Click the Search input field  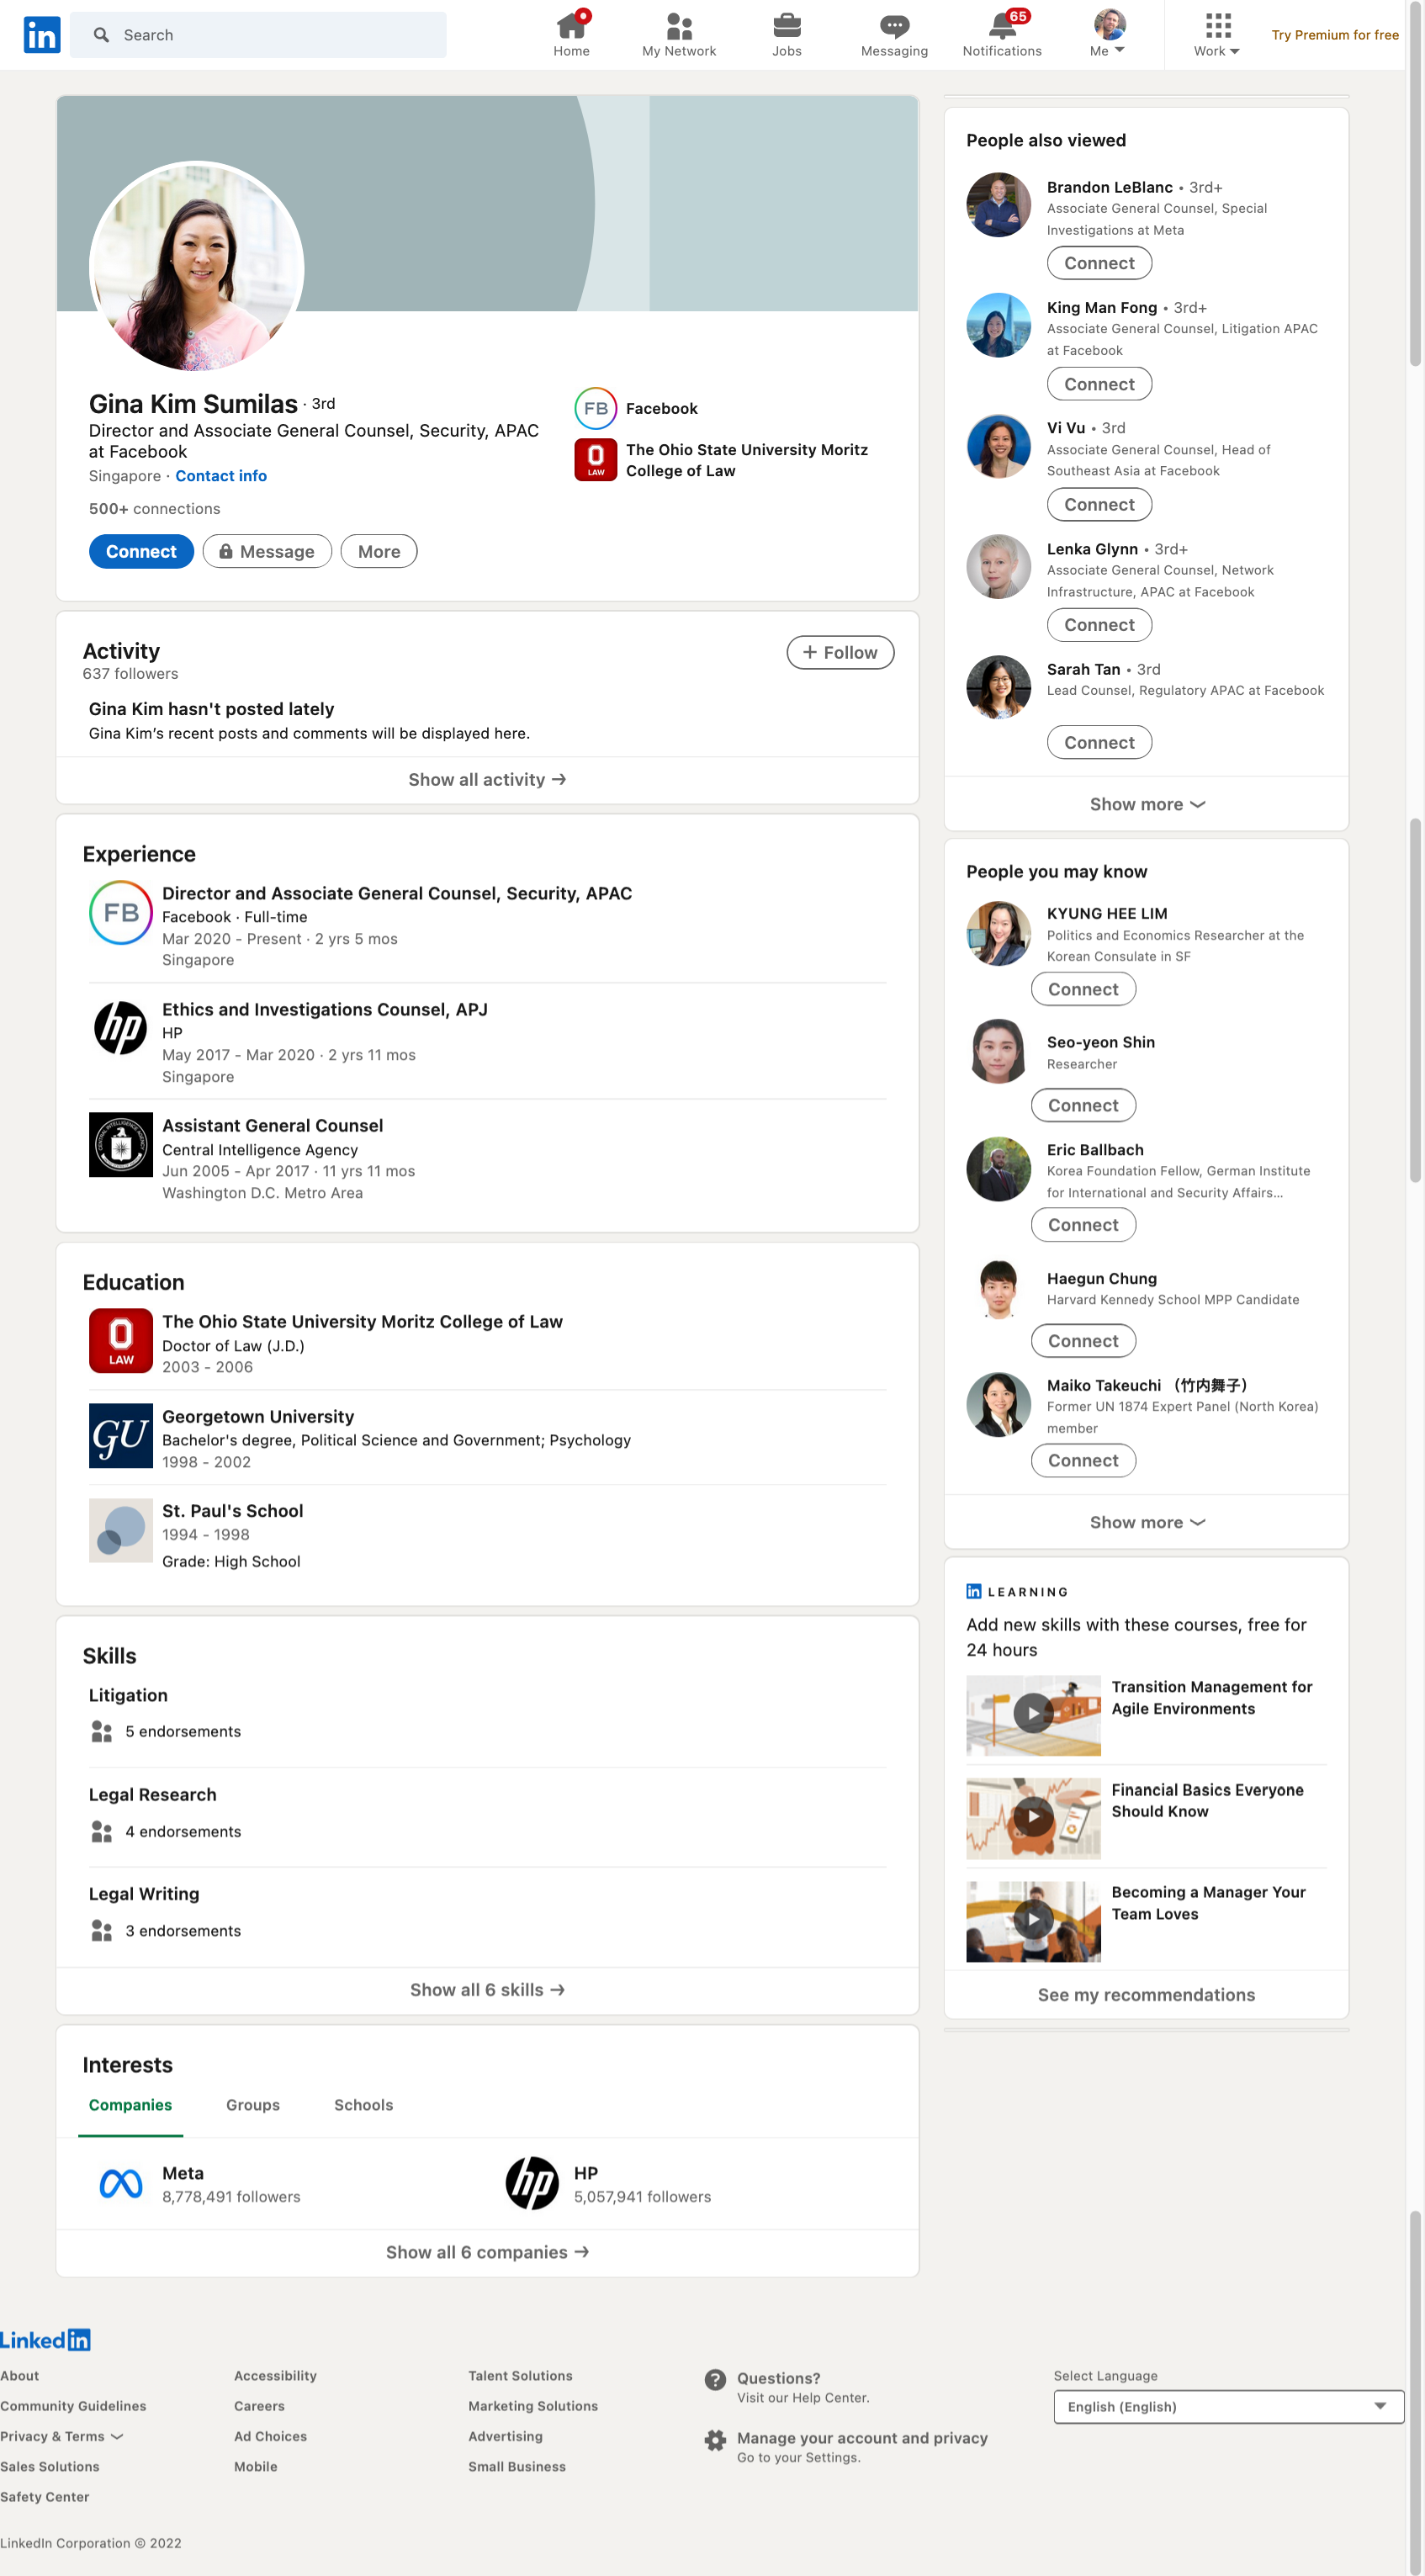coord(258,35)
